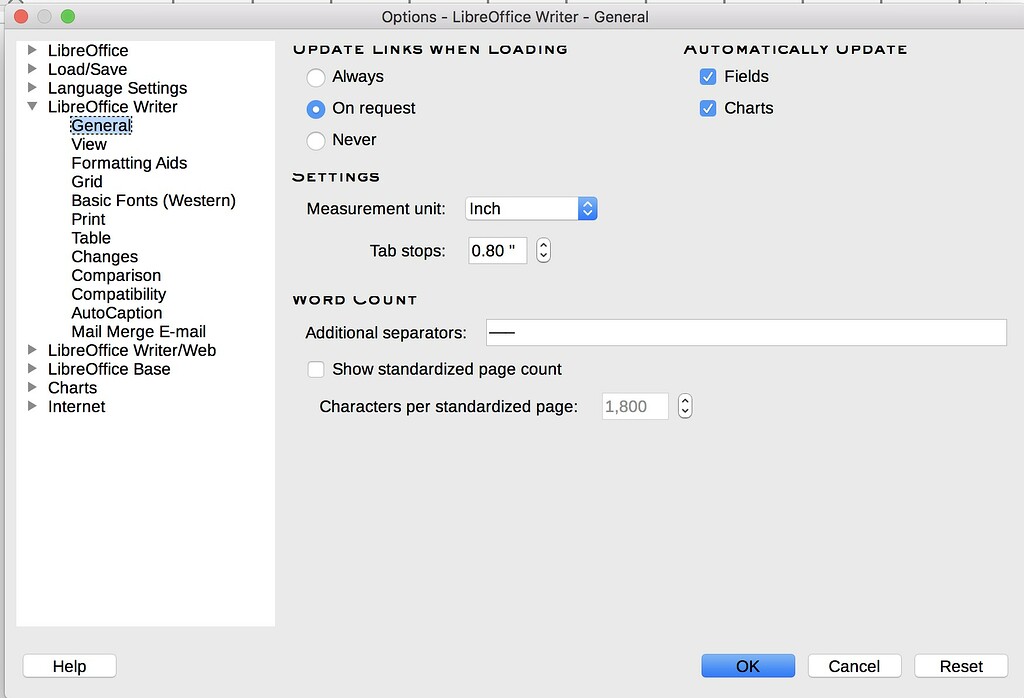This screenshot has width=1024, height=698.
Task: Uncheck the Charts auto-update checkbox
Action: 708,108
